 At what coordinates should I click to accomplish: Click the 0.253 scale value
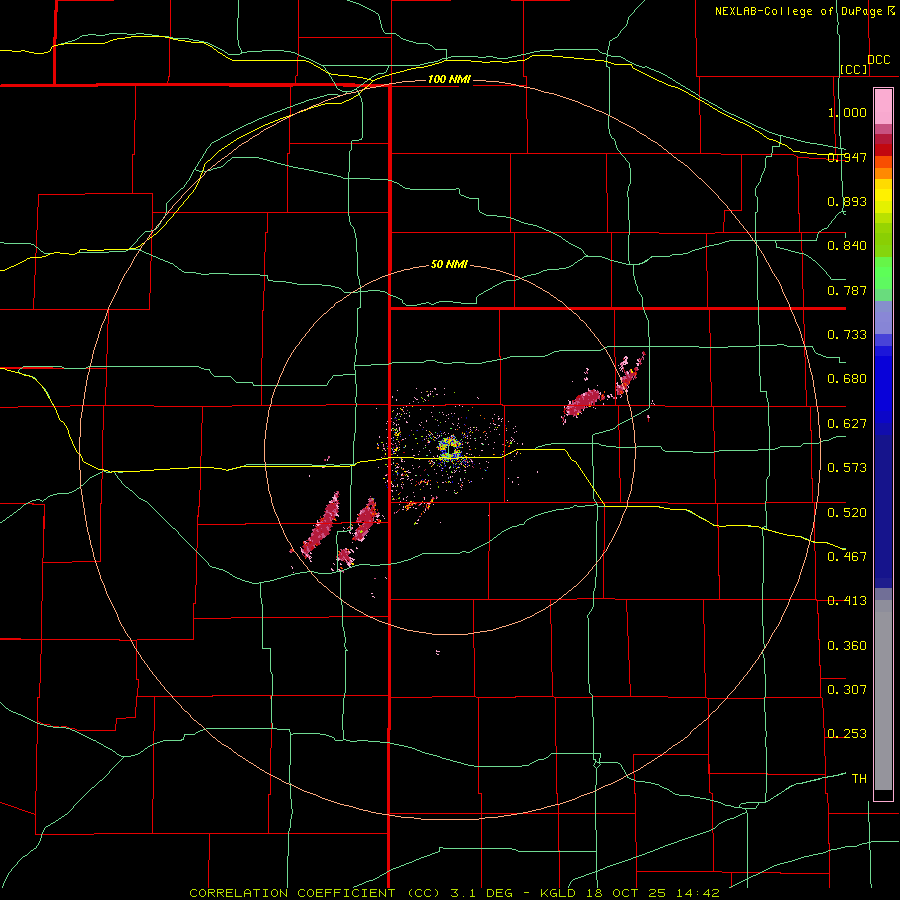click(x=847, y=734)
